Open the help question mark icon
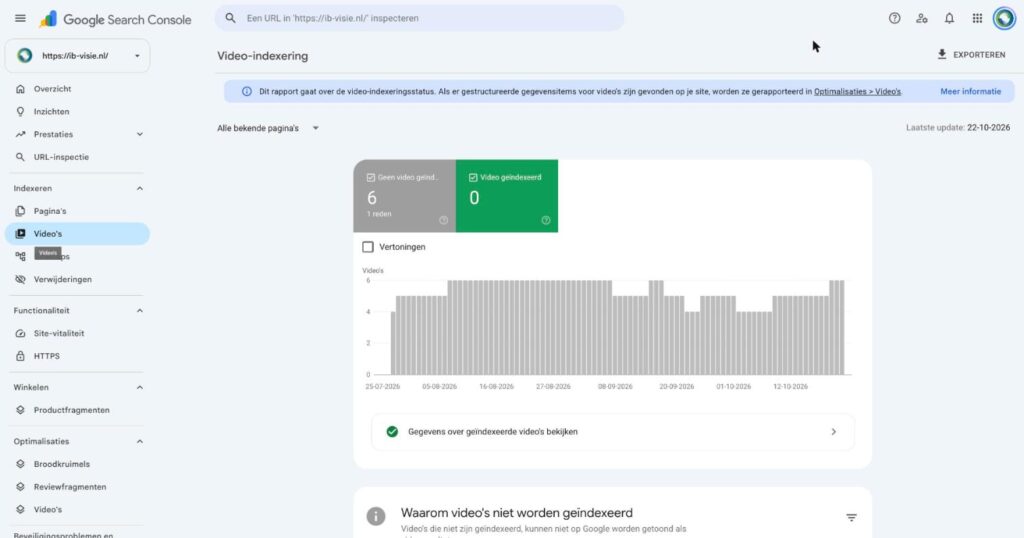1024x538 pixels. 895,18
